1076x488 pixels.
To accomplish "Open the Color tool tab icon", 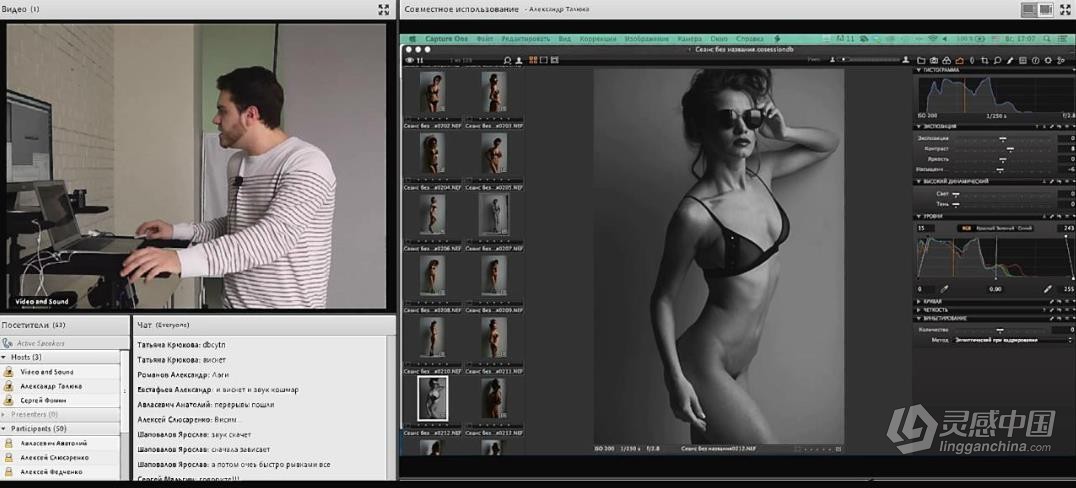I will click(x=946, y=60).
